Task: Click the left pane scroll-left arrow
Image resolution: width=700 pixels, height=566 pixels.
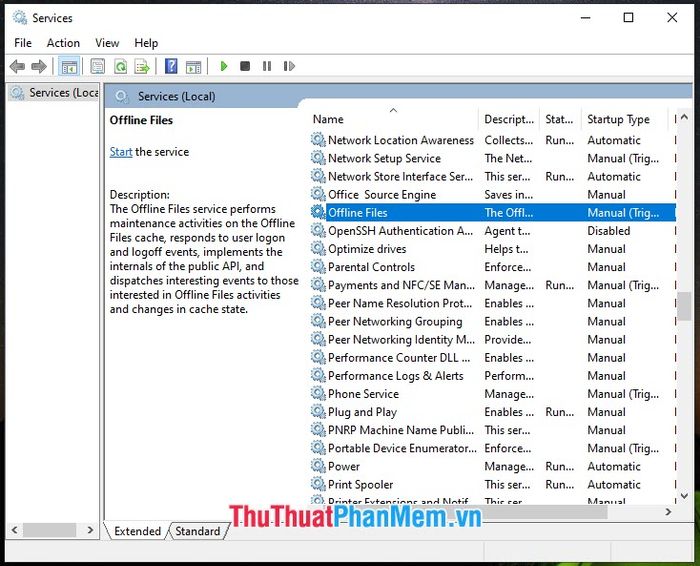Action: tap(14, 530)
